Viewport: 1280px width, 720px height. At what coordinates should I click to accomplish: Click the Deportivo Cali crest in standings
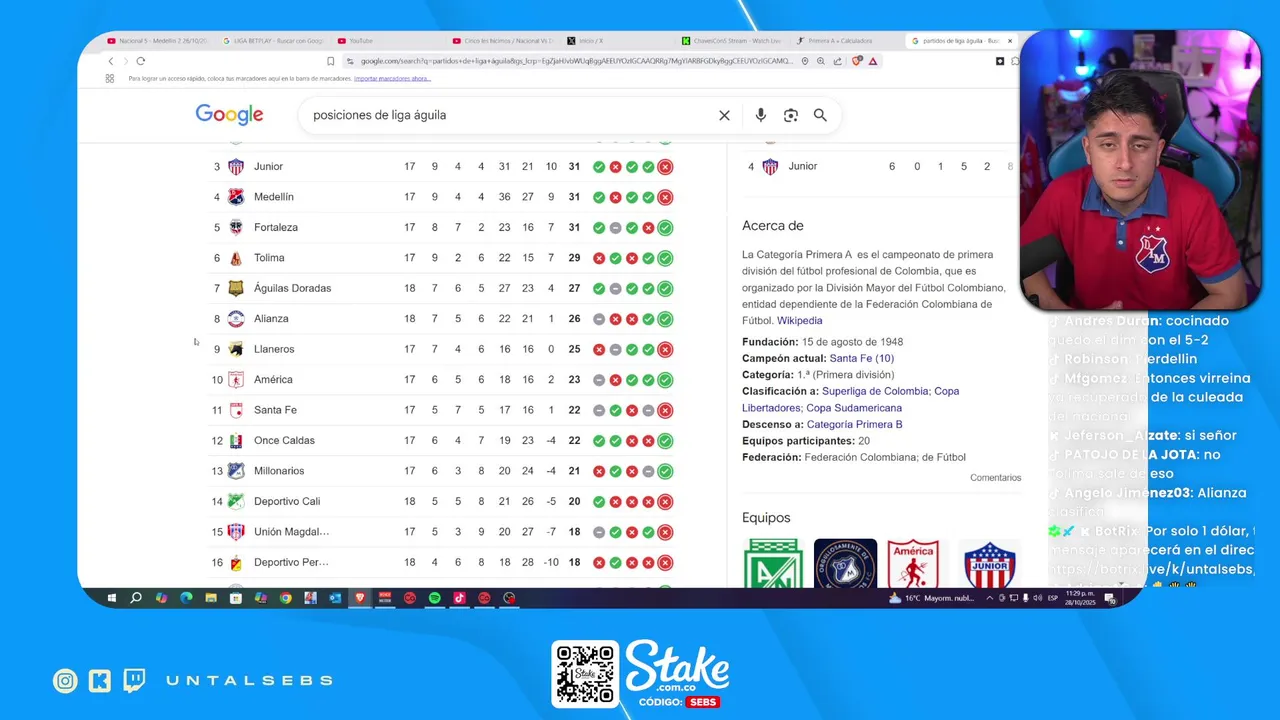point(236,501)
